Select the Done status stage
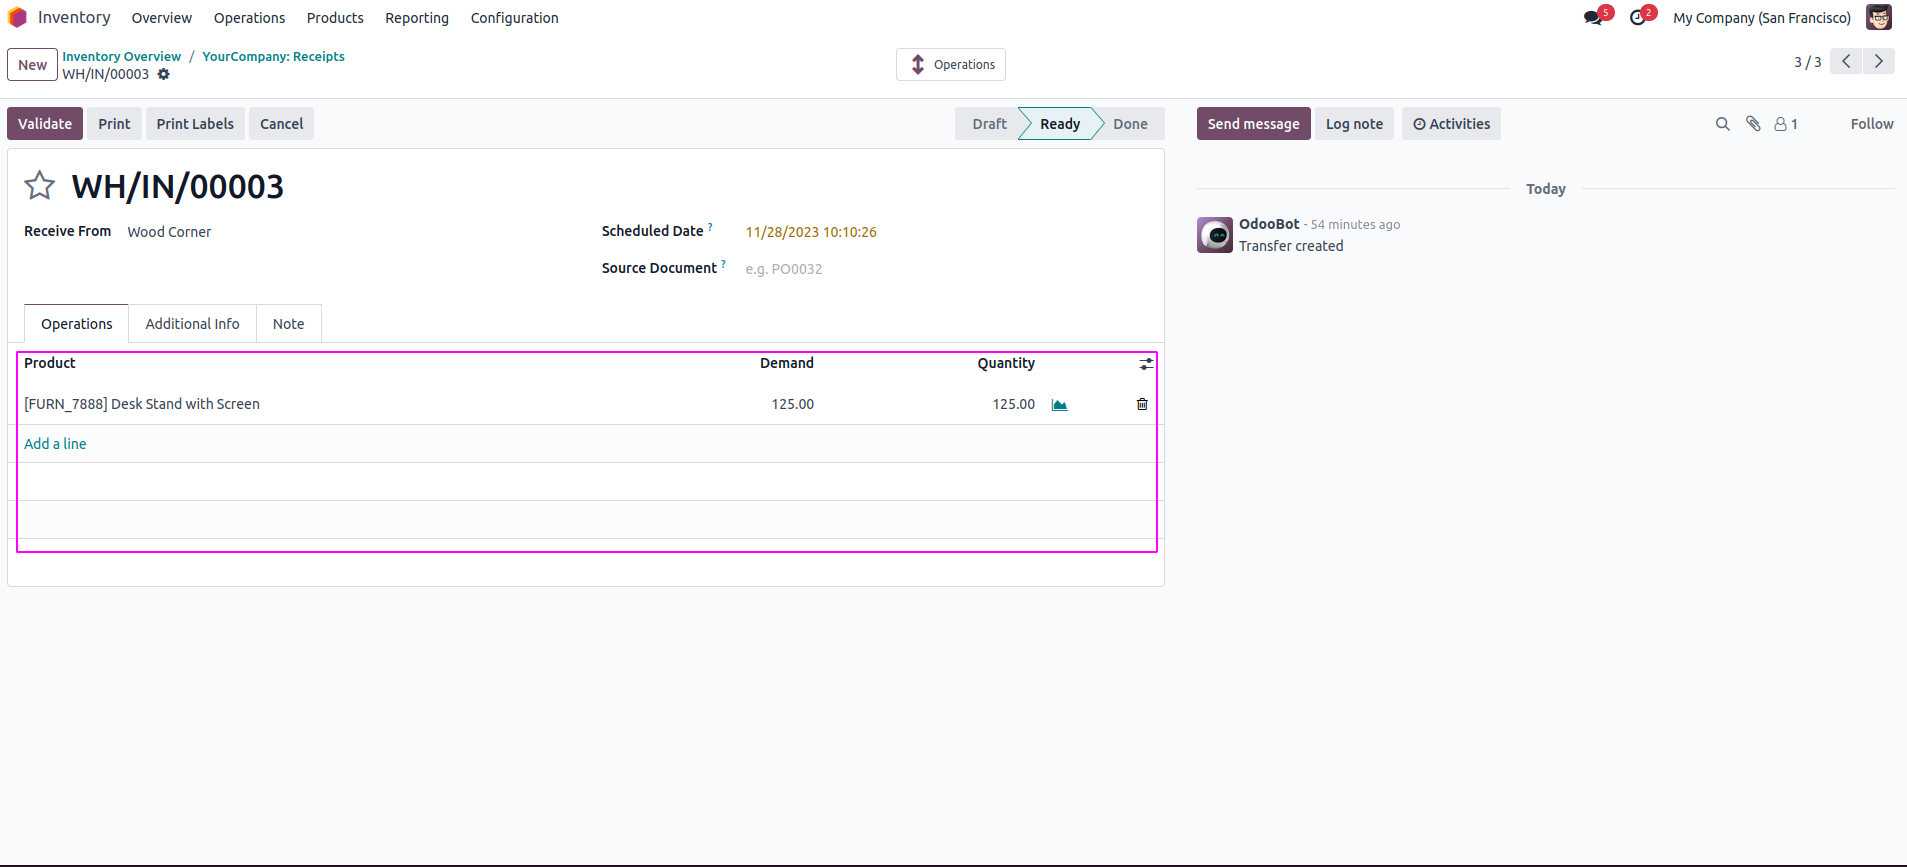The image size is (1907, 867). tap(1130, 124)
